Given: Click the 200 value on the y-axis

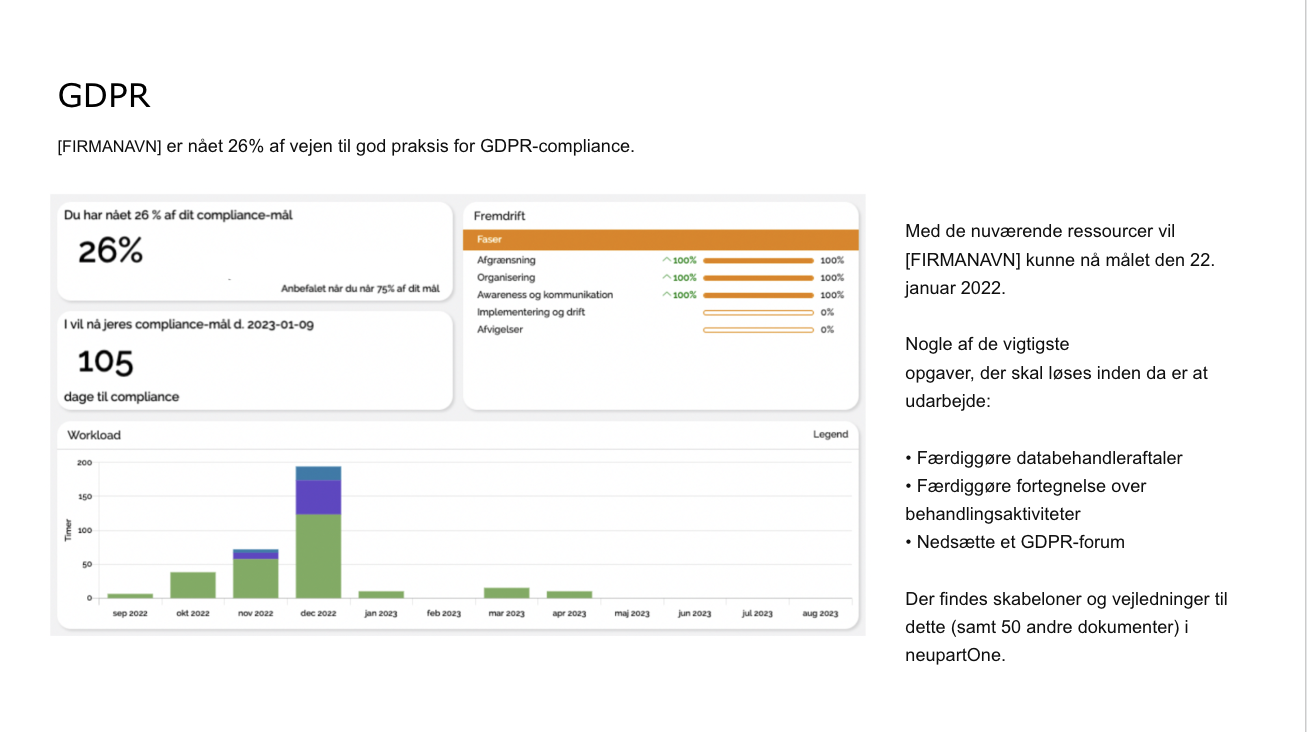Looking at the screenshot, I should coord(84,462).
